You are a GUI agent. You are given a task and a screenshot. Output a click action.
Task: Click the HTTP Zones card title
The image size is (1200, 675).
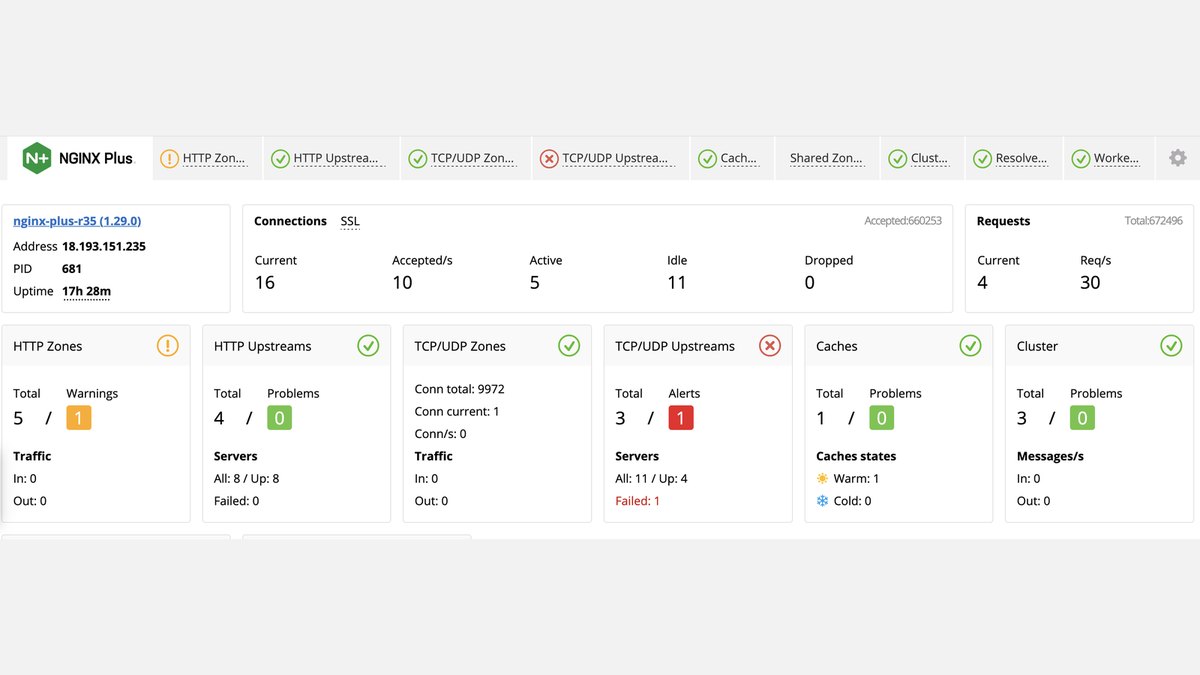coord(48,346)
